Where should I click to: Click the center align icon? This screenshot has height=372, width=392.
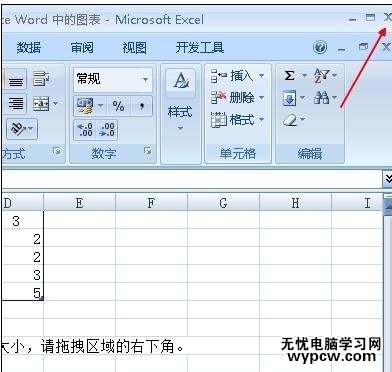pyautogui.click(x=15, y=80)
